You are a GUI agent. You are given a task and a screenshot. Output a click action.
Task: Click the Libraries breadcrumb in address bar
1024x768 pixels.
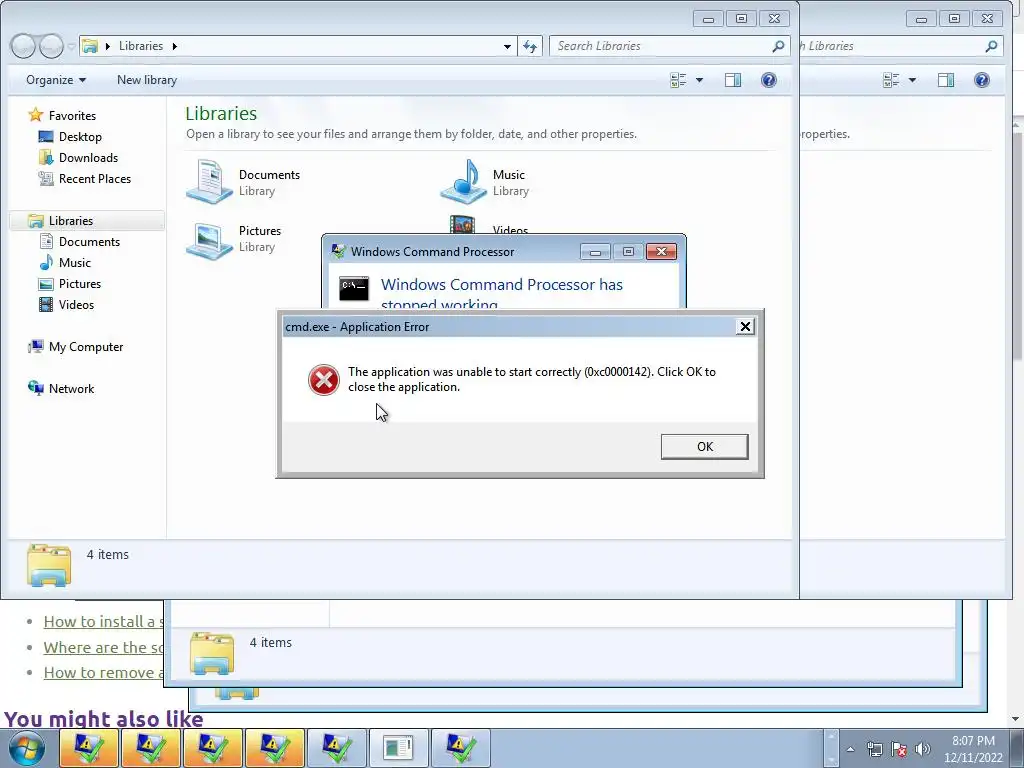click(140, 46)
